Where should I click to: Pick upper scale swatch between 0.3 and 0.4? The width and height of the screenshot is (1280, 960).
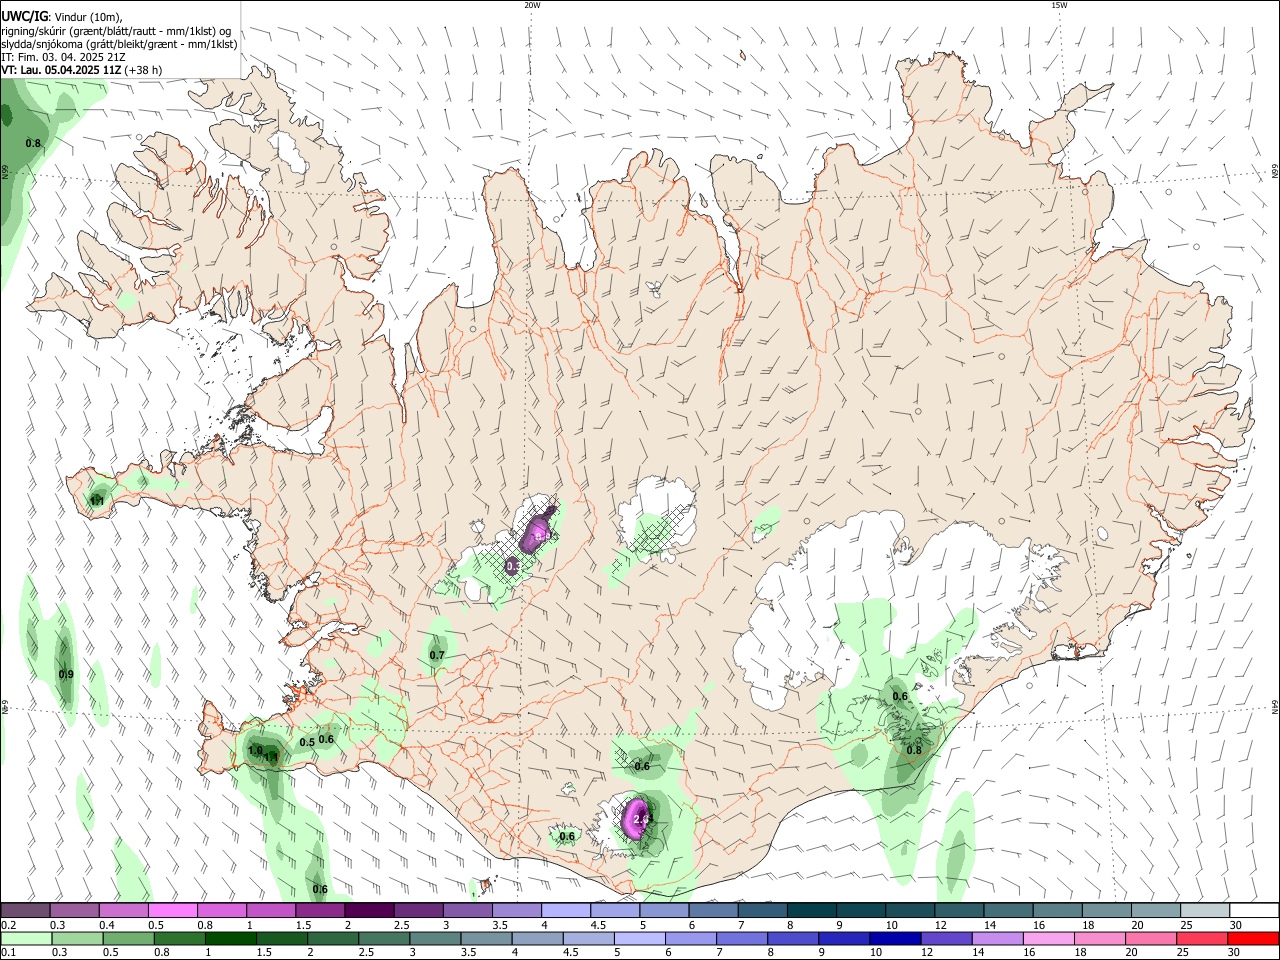point(74,910)
